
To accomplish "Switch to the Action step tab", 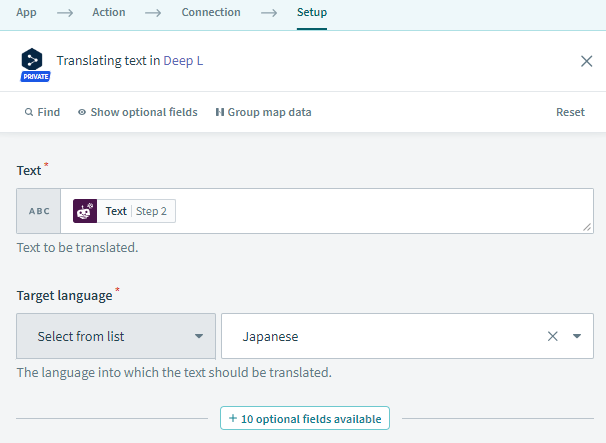I will tap(109, 12).
